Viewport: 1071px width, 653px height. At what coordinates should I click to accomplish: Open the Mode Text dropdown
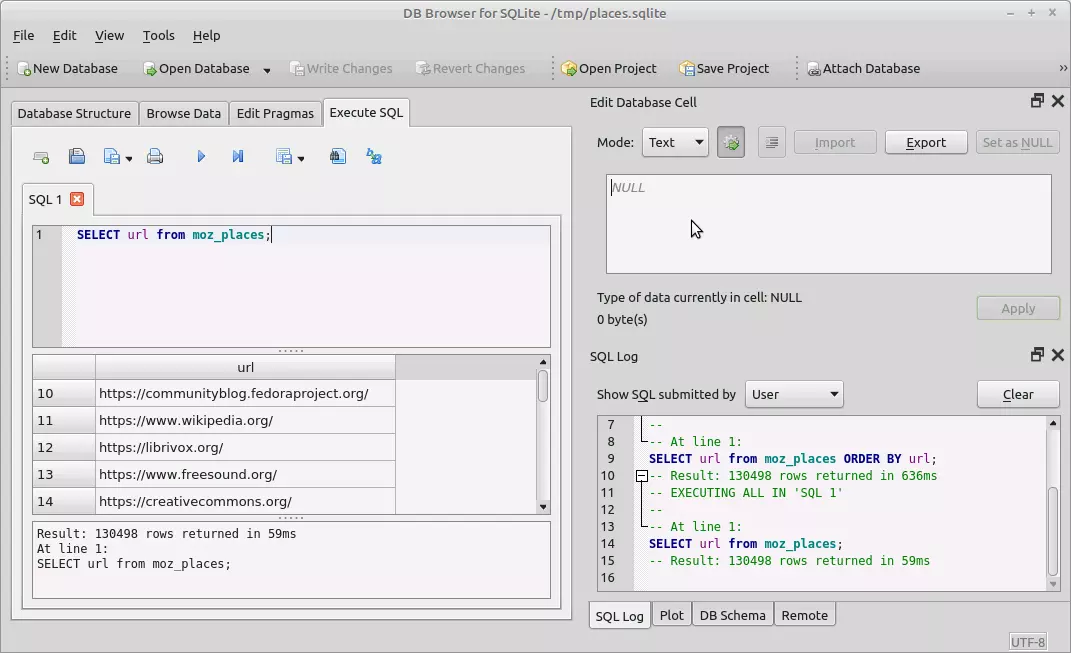coord(675,143)
